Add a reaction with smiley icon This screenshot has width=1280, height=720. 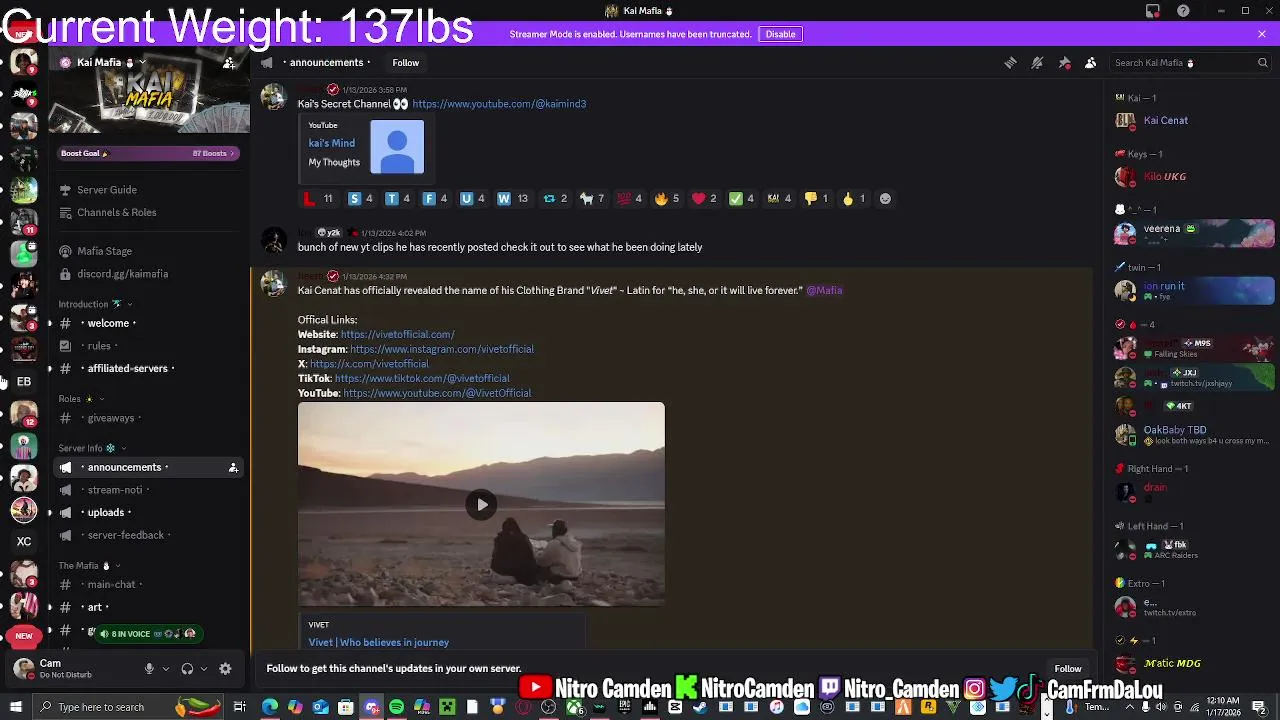point(885,198)
